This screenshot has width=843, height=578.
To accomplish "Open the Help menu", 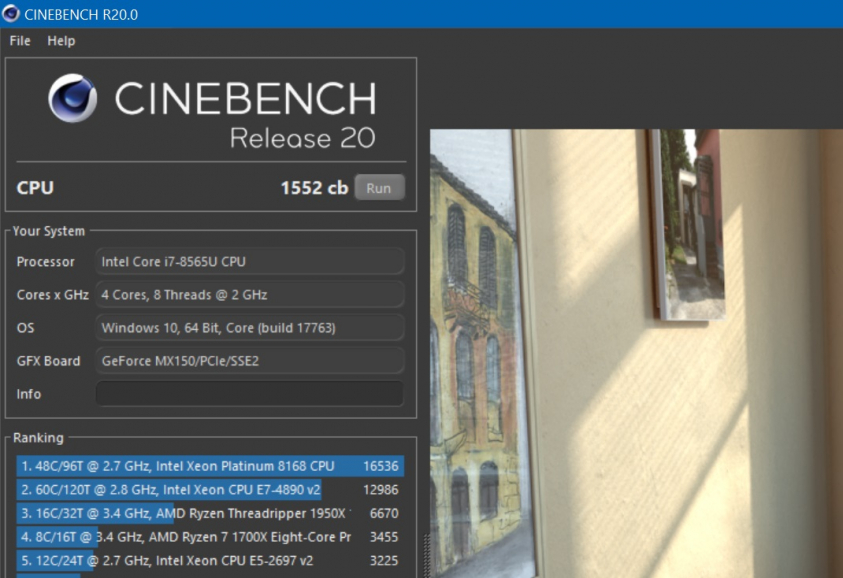I will click(x=61, y=41).
